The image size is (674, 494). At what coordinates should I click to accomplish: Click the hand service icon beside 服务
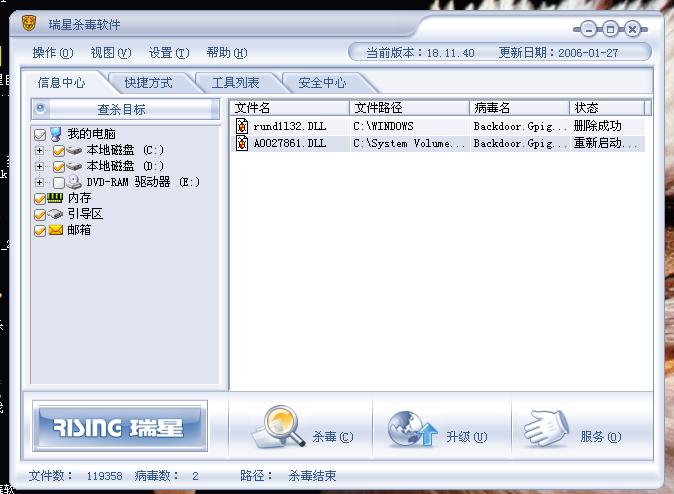tap(546, 428)
